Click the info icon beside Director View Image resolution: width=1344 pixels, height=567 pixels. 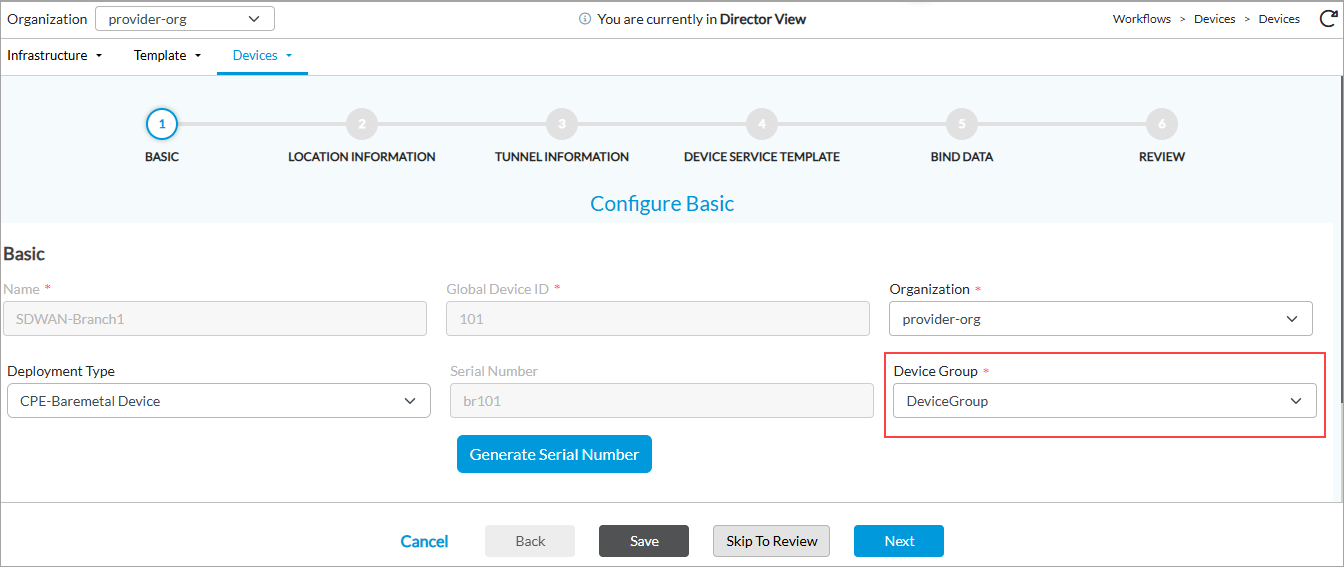pyautogui.click(x=585, y=19)
